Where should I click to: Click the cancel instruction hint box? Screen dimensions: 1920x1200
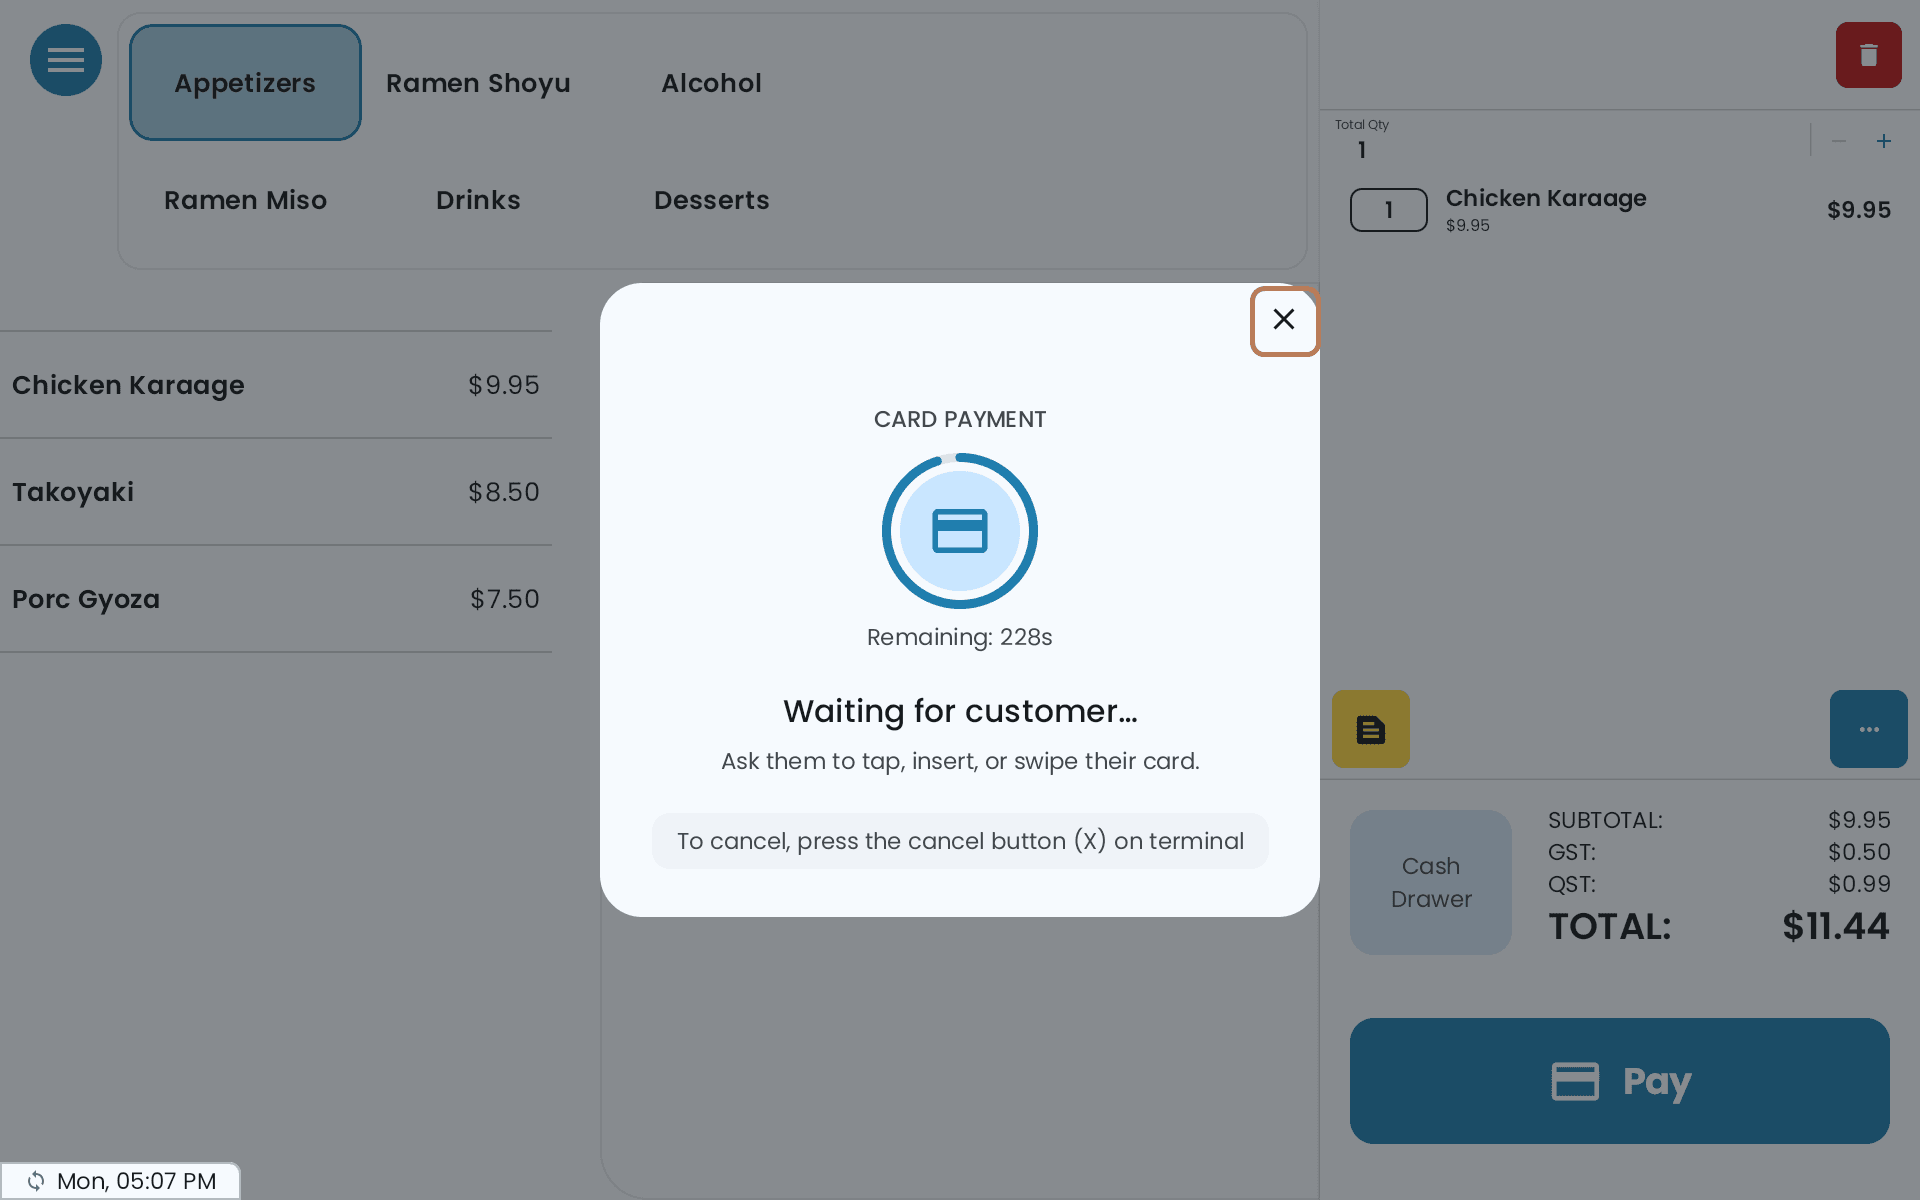coord(960,841)
